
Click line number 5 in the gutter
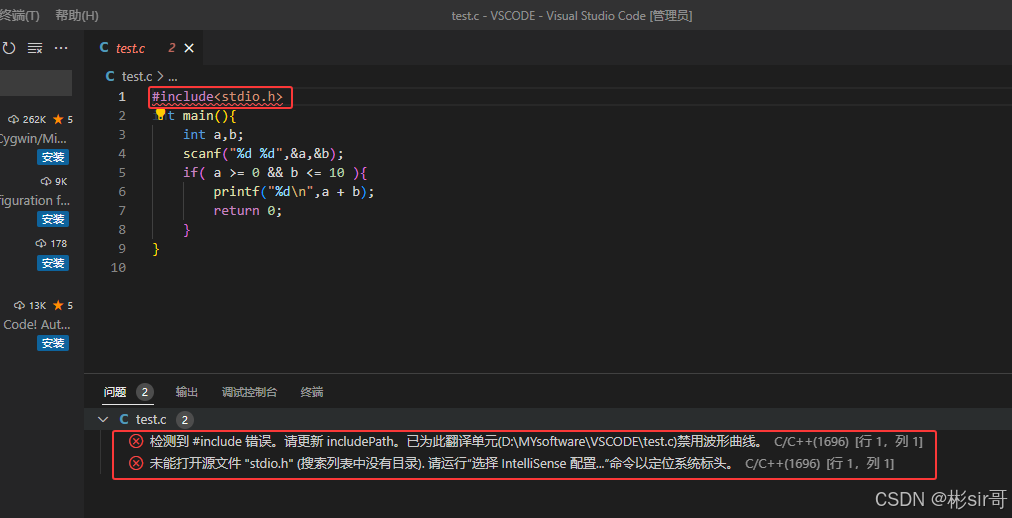pyautogui.click(x=122, y=173)
